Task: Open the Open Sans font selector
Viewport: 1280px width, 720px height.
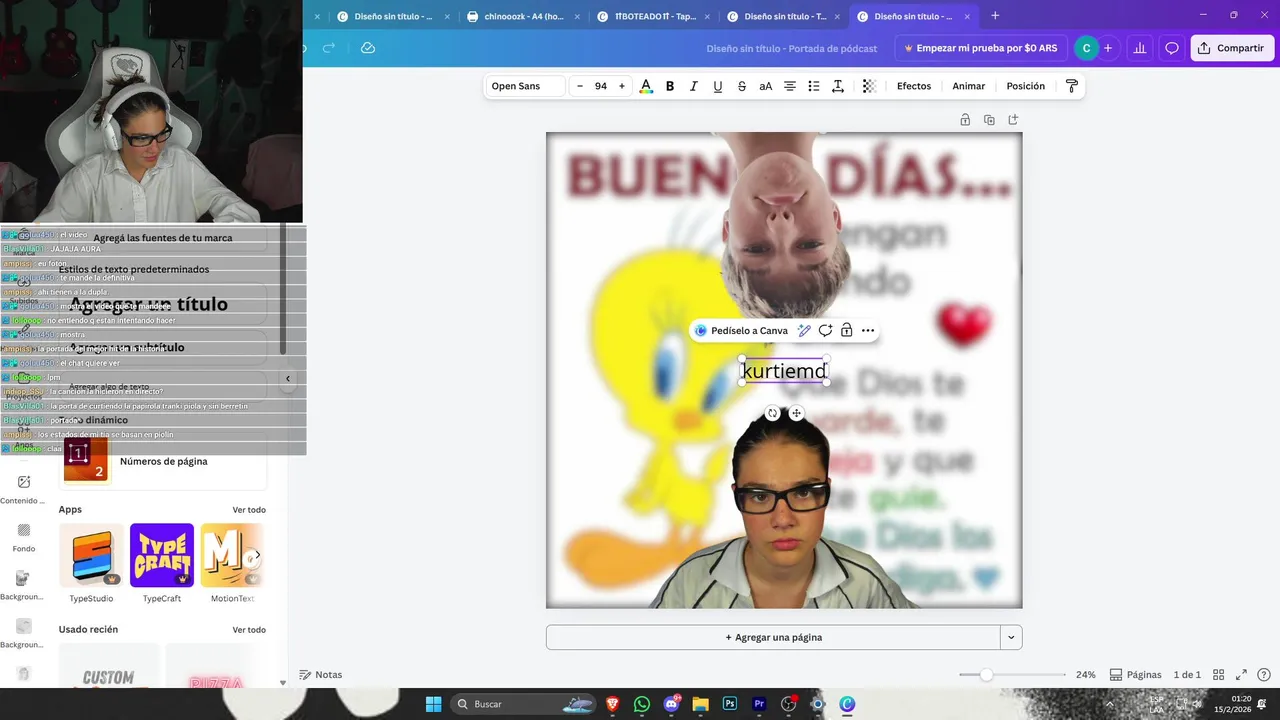Action: click(x=525, y=86)
